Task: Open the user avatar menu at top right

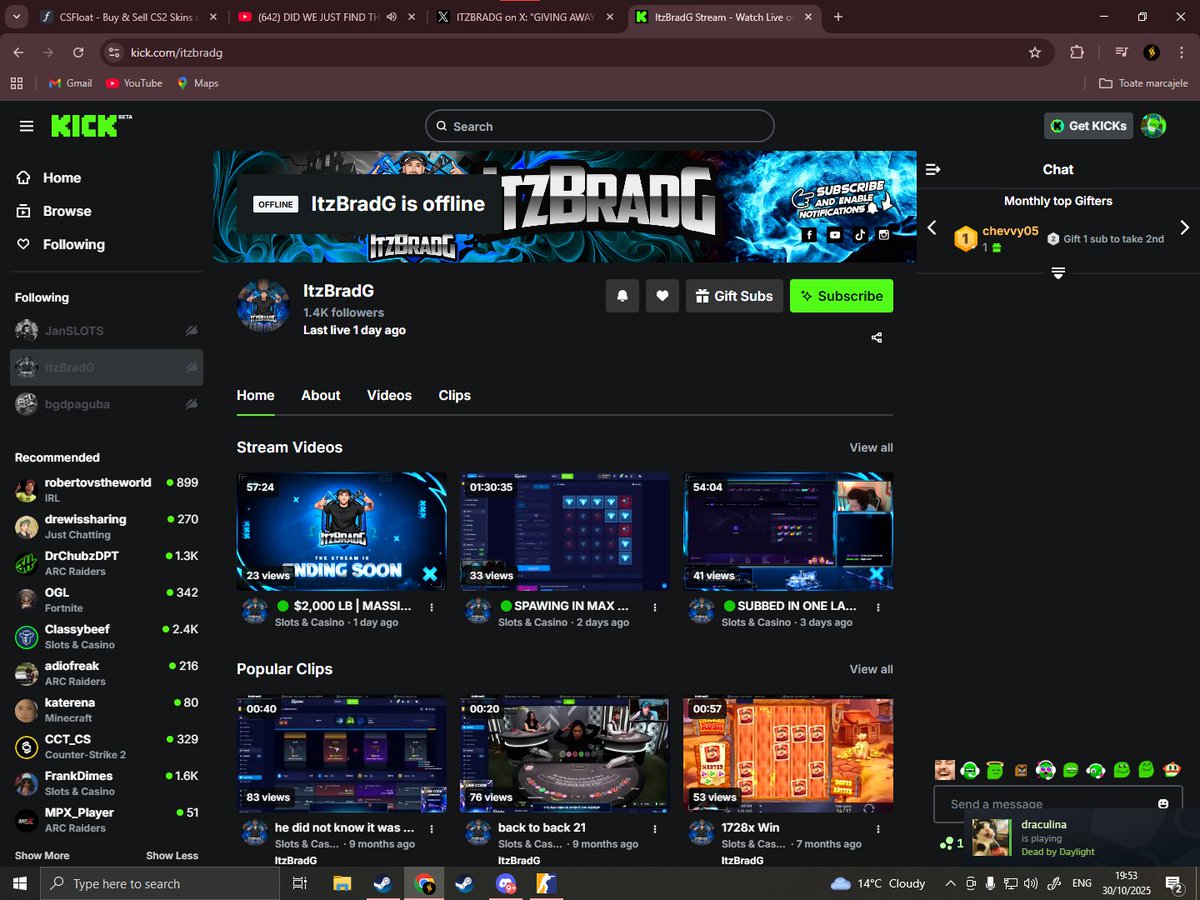Action: click(x=1154, y=126)
